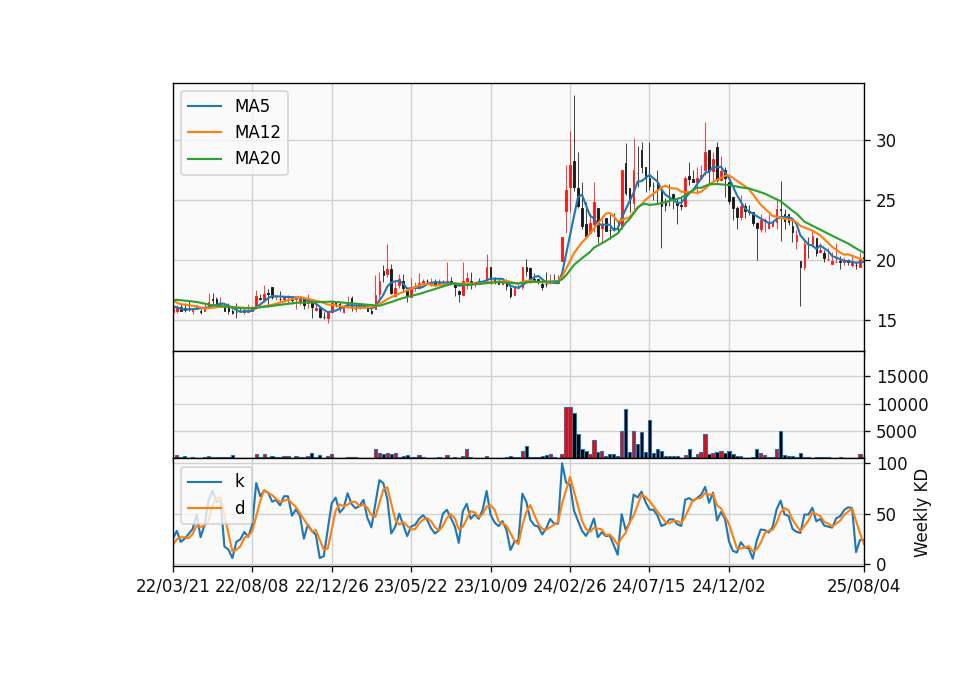The image size is (960, 690).
Task: Click the 23/10/09 date axis label
Action: [490, 586]
